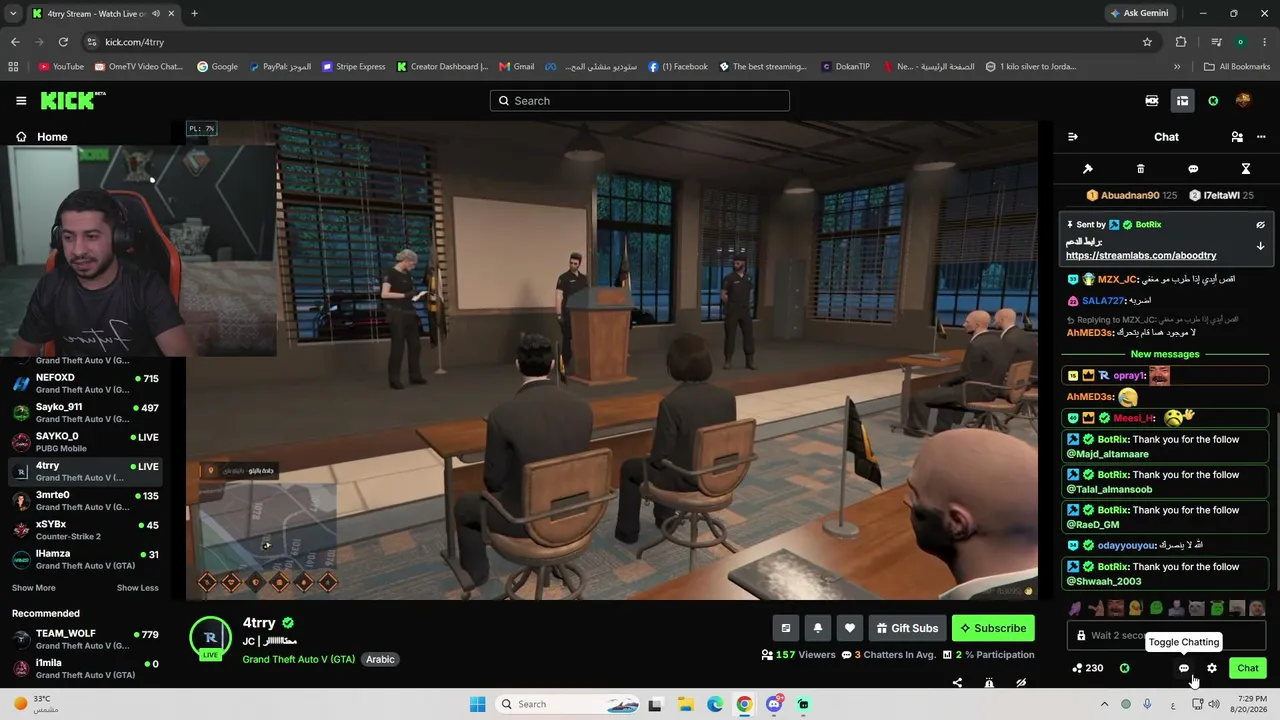Click the Arabic language tag
This screenshot has height=720, width=1280.
point(380,660)
